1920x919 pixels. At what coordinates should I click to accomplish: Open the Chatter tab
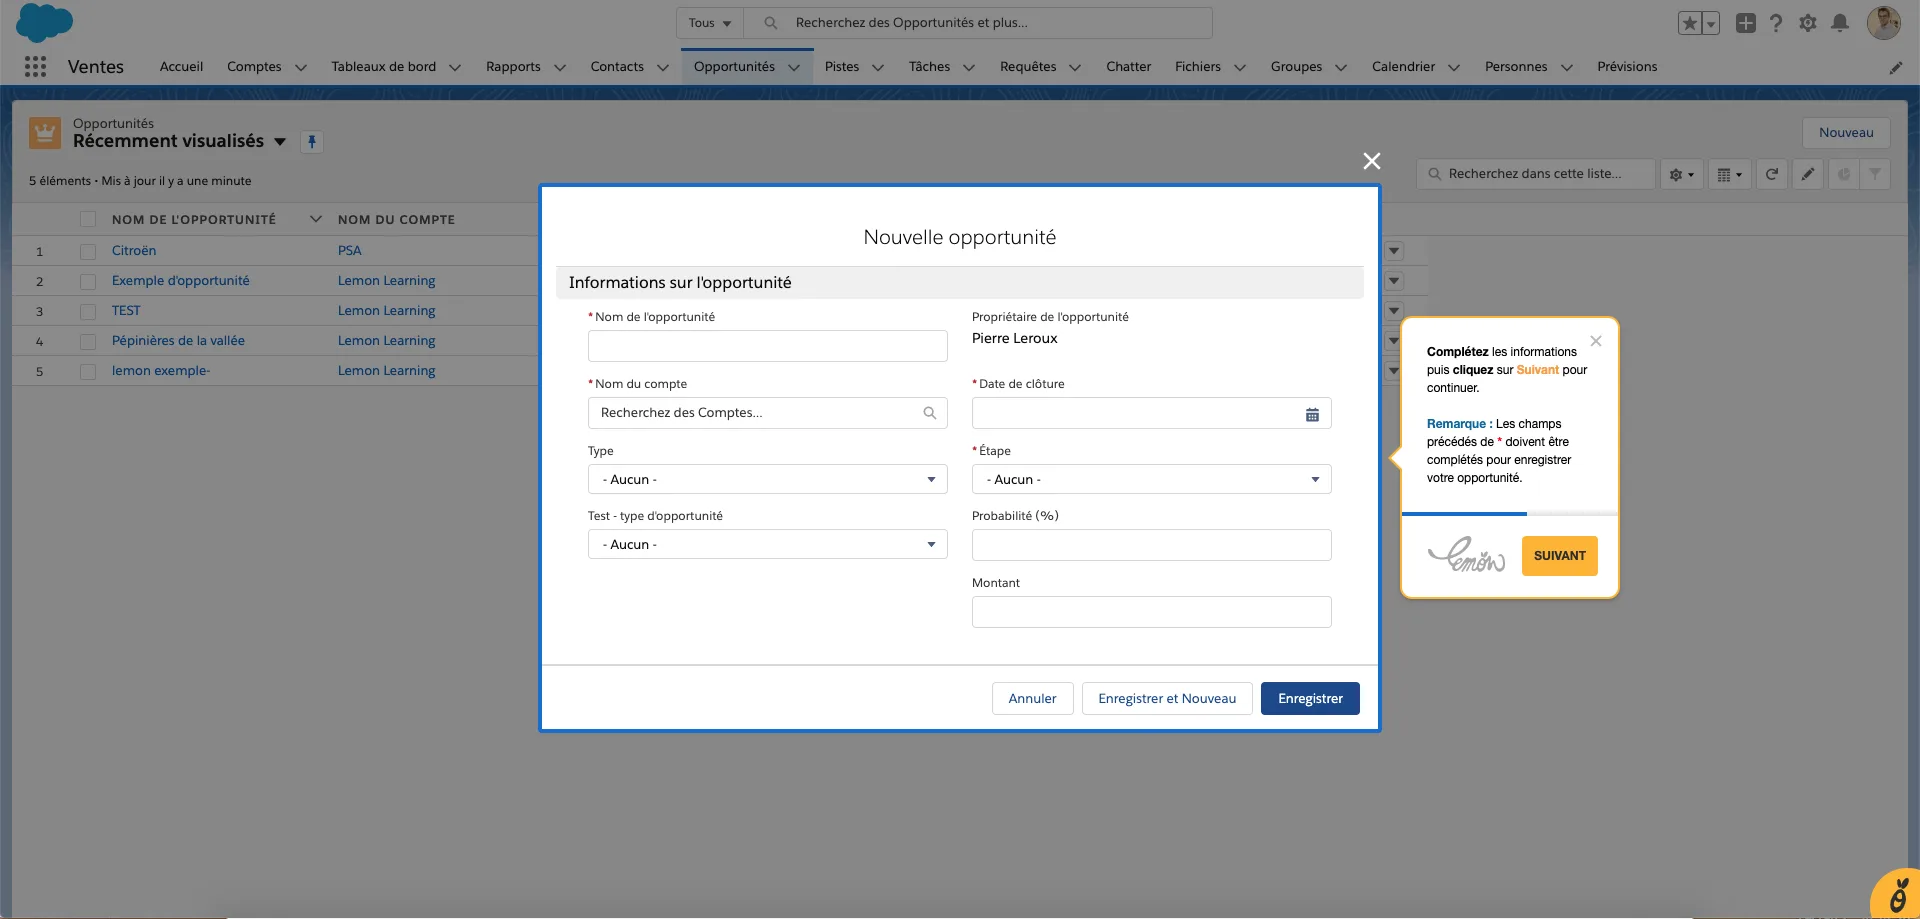1128,67
